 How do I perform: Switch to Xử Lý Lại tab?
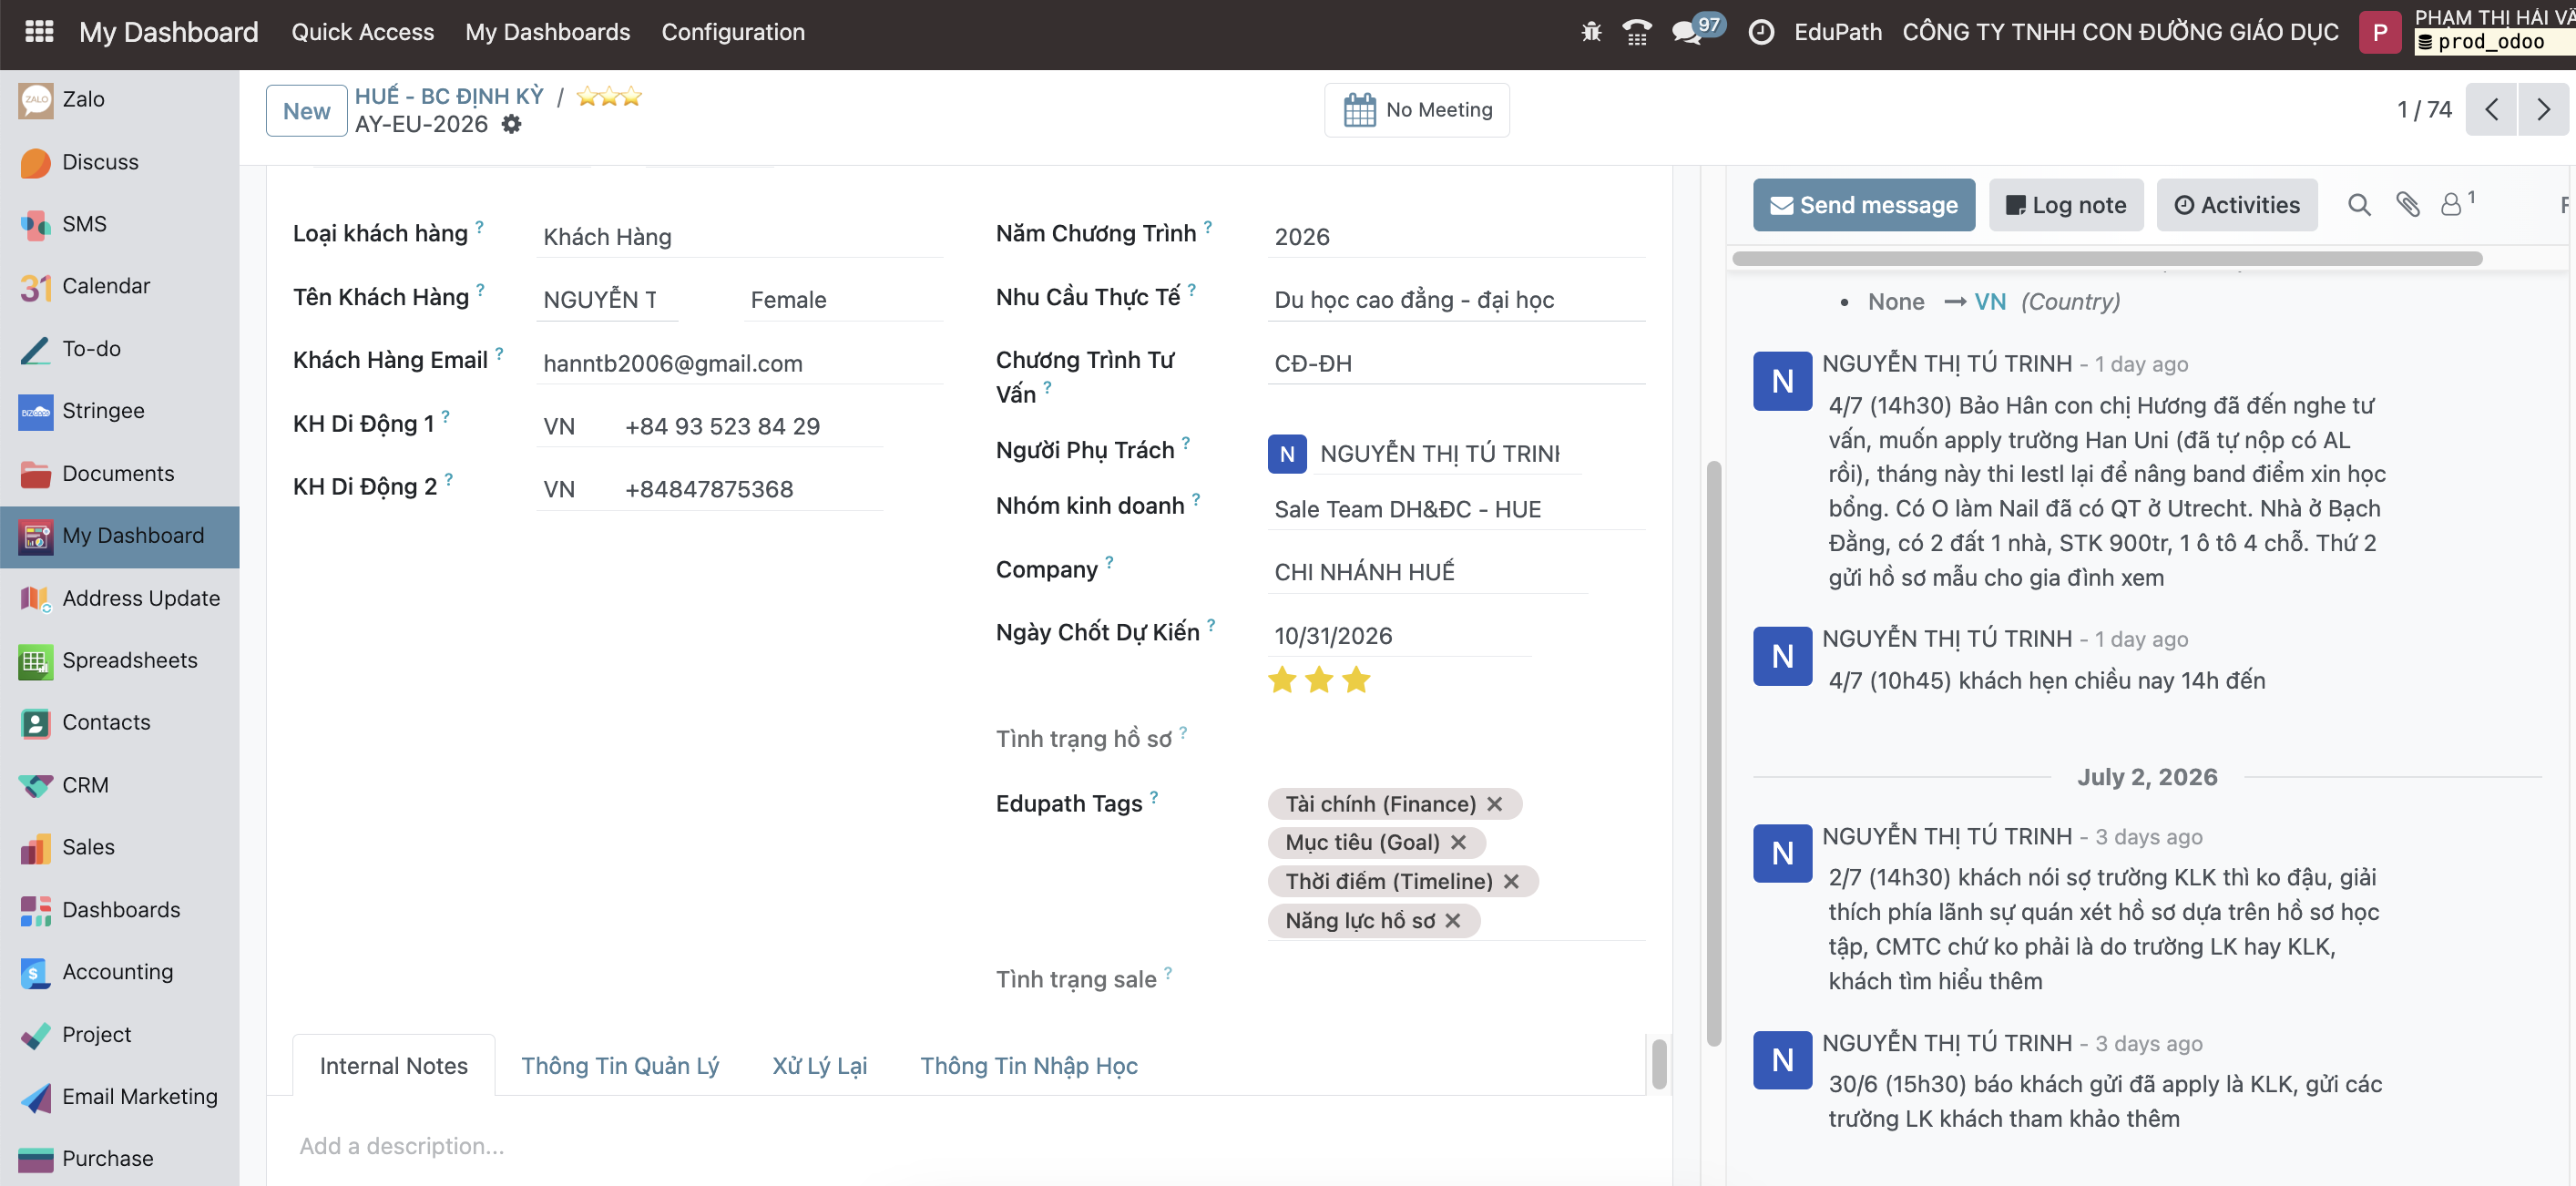[819, 1066]
